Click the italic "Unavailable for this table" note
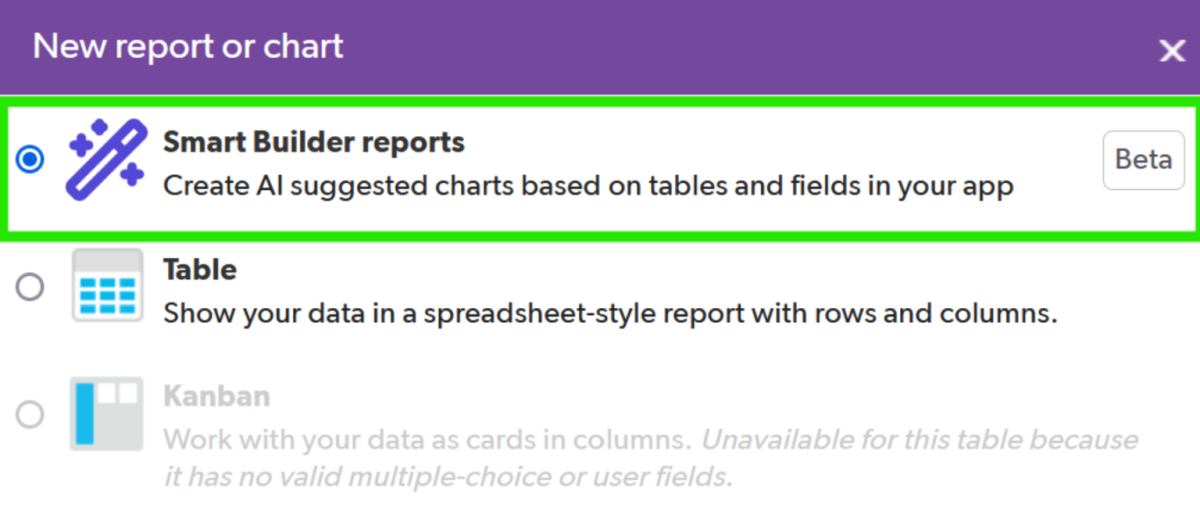 point(918,440)
